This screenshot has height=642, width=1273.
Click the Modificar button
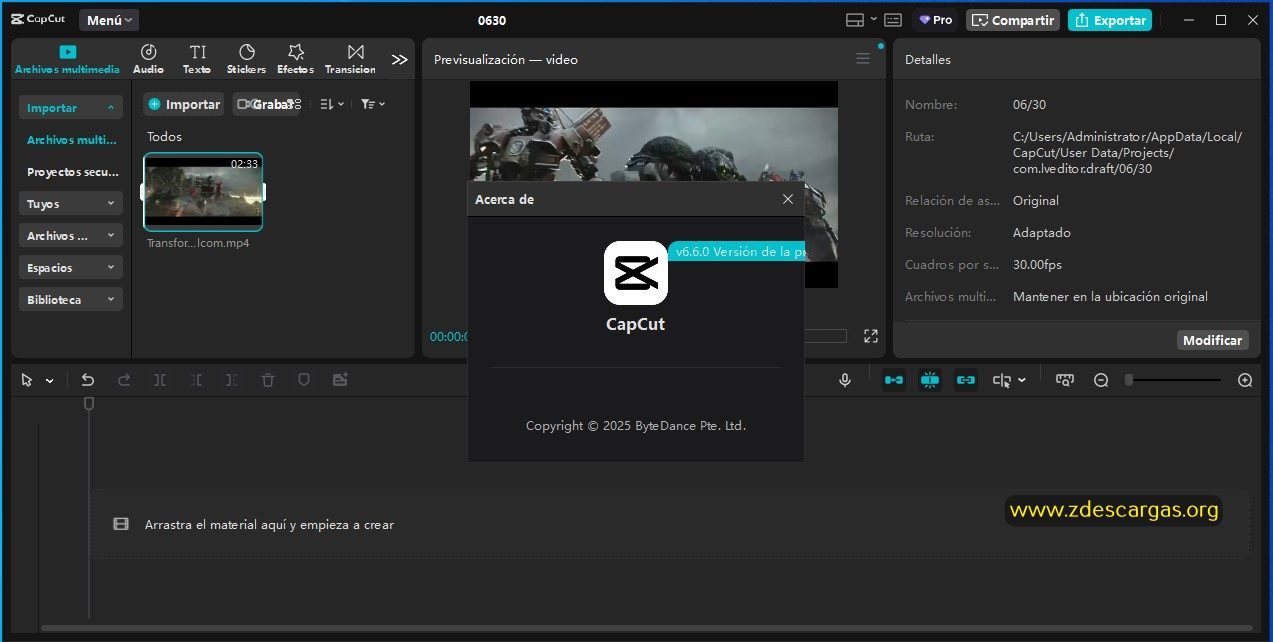pos(1212,340)
